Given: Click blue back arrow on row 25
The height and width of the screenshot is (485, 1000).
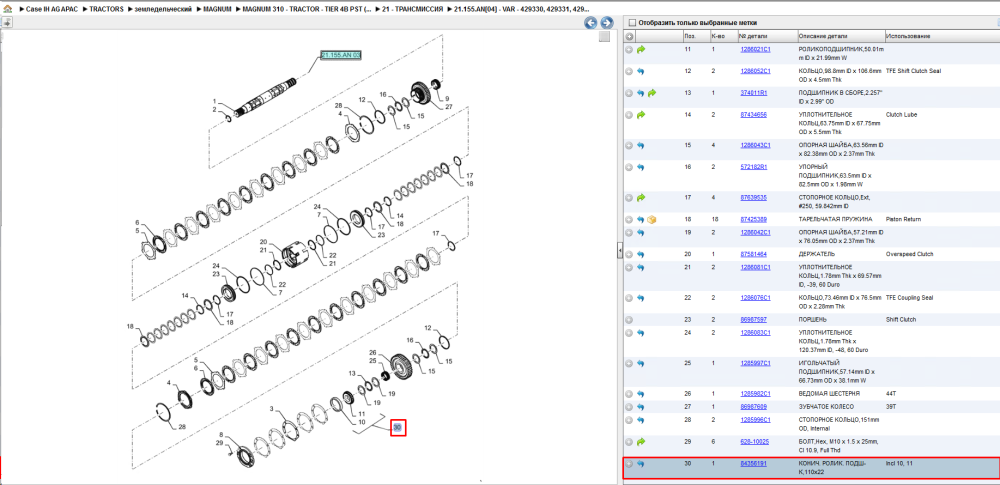Looking at the screenshot, I should tap(641, 363).
